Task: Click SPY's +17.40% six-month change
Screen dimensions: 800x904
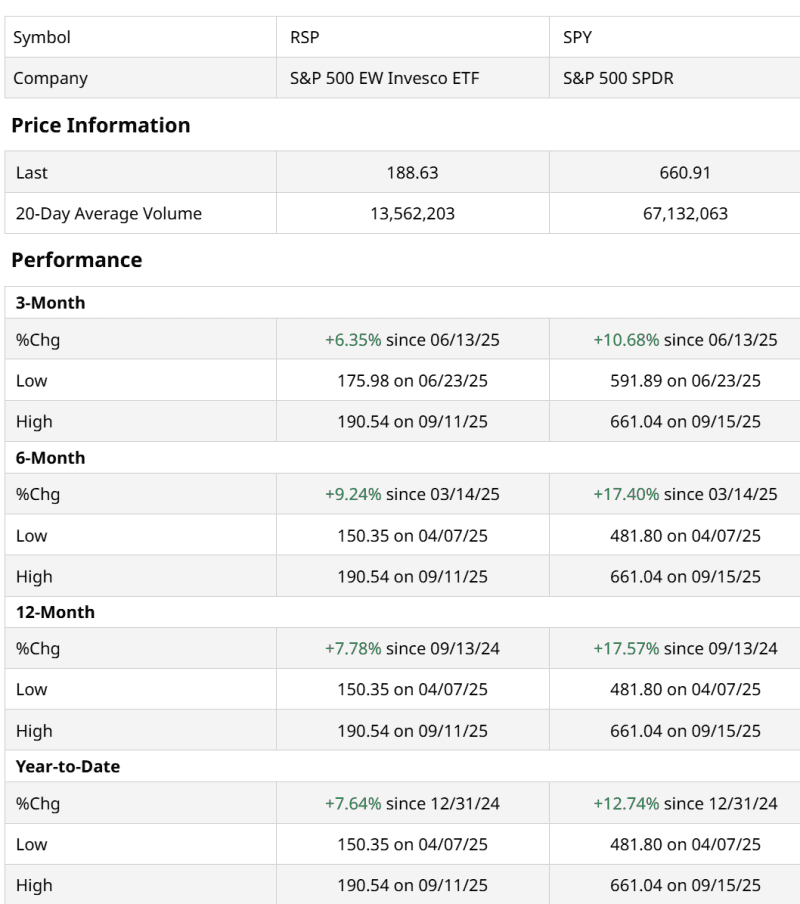Action: (626, 494)
